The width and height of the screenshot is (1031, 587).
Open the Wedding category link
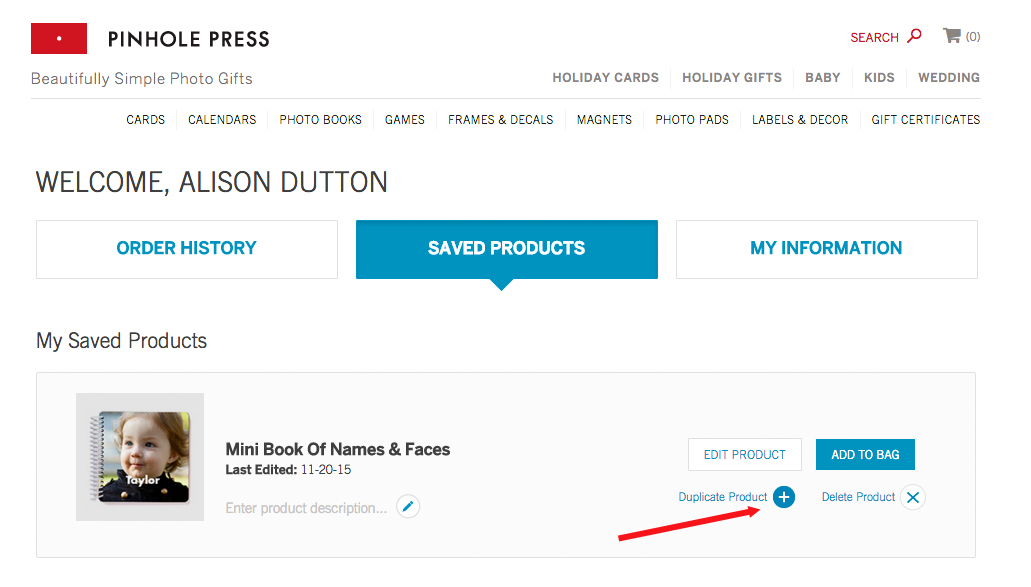948,78
